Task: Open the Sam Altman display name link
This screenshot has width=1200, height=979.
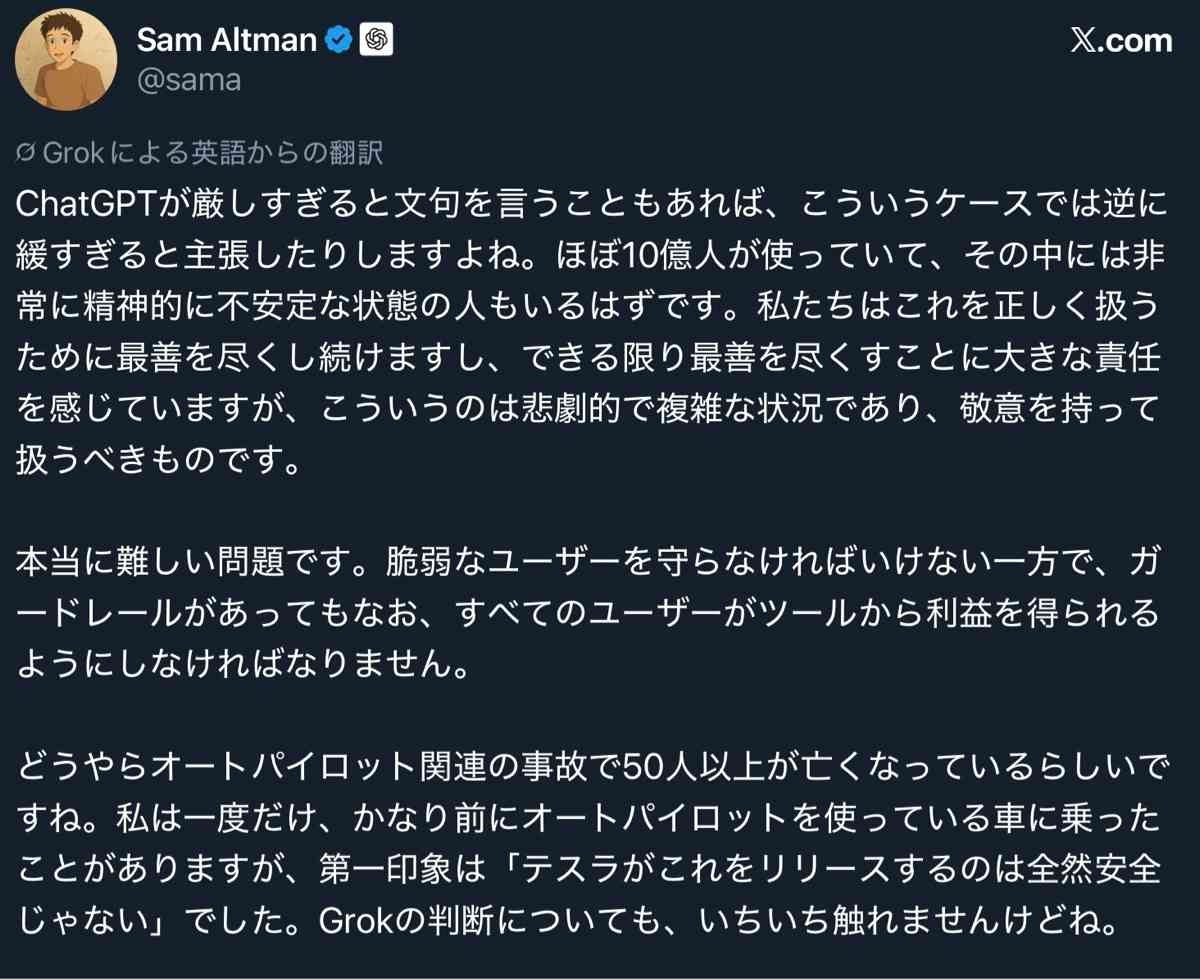Action: pos(226,39)
